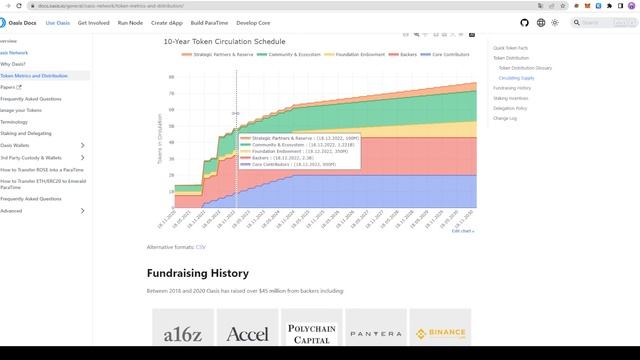
Task: Click the share icon in address bar
Action: 552,6
